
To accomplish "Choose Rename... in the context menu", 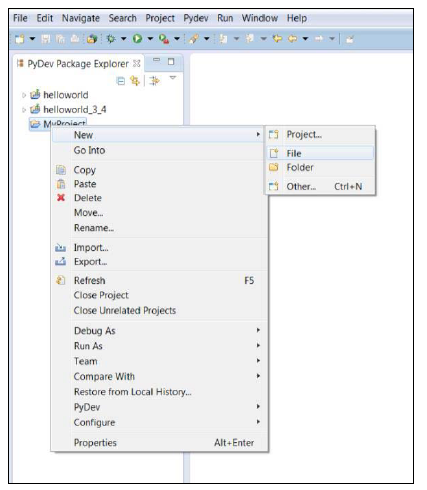I will tap(159, 228).
